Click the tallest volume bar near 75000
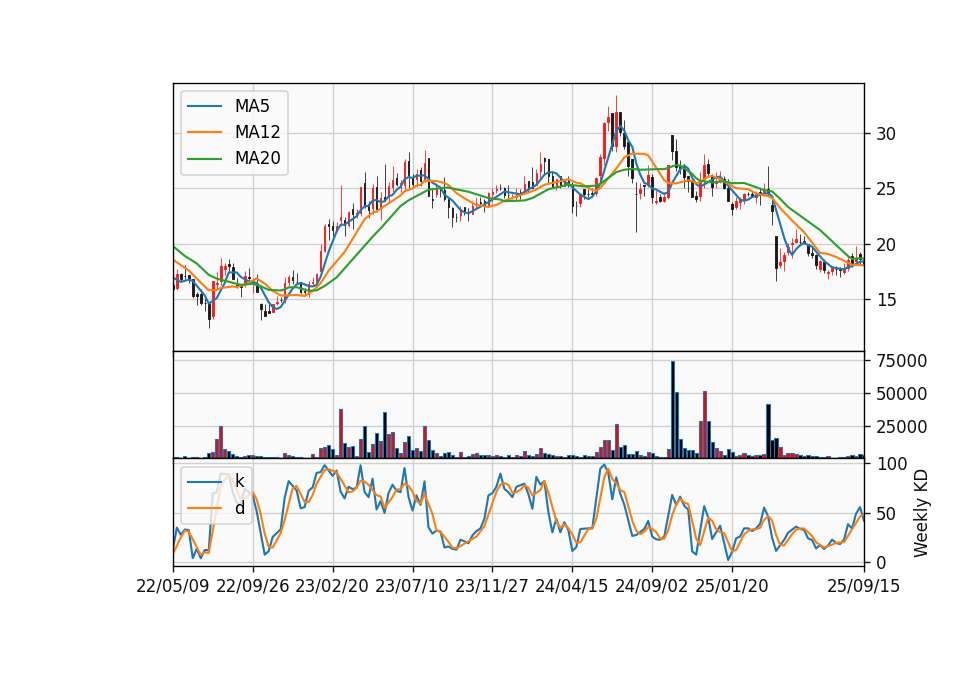This screenshot has height=690, width=960. point(673,410)
